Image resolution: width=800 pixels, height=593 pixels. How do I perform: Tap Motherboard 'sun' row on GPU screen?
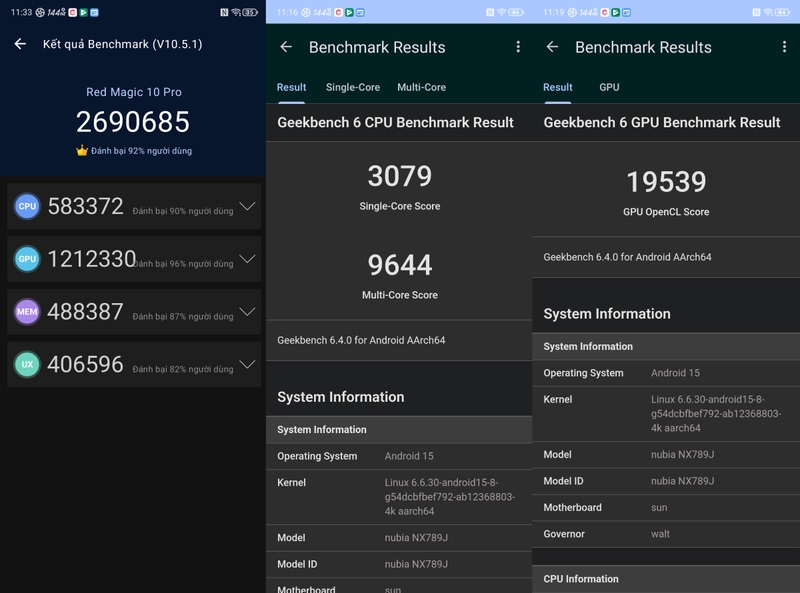click(x=666, y=508)
